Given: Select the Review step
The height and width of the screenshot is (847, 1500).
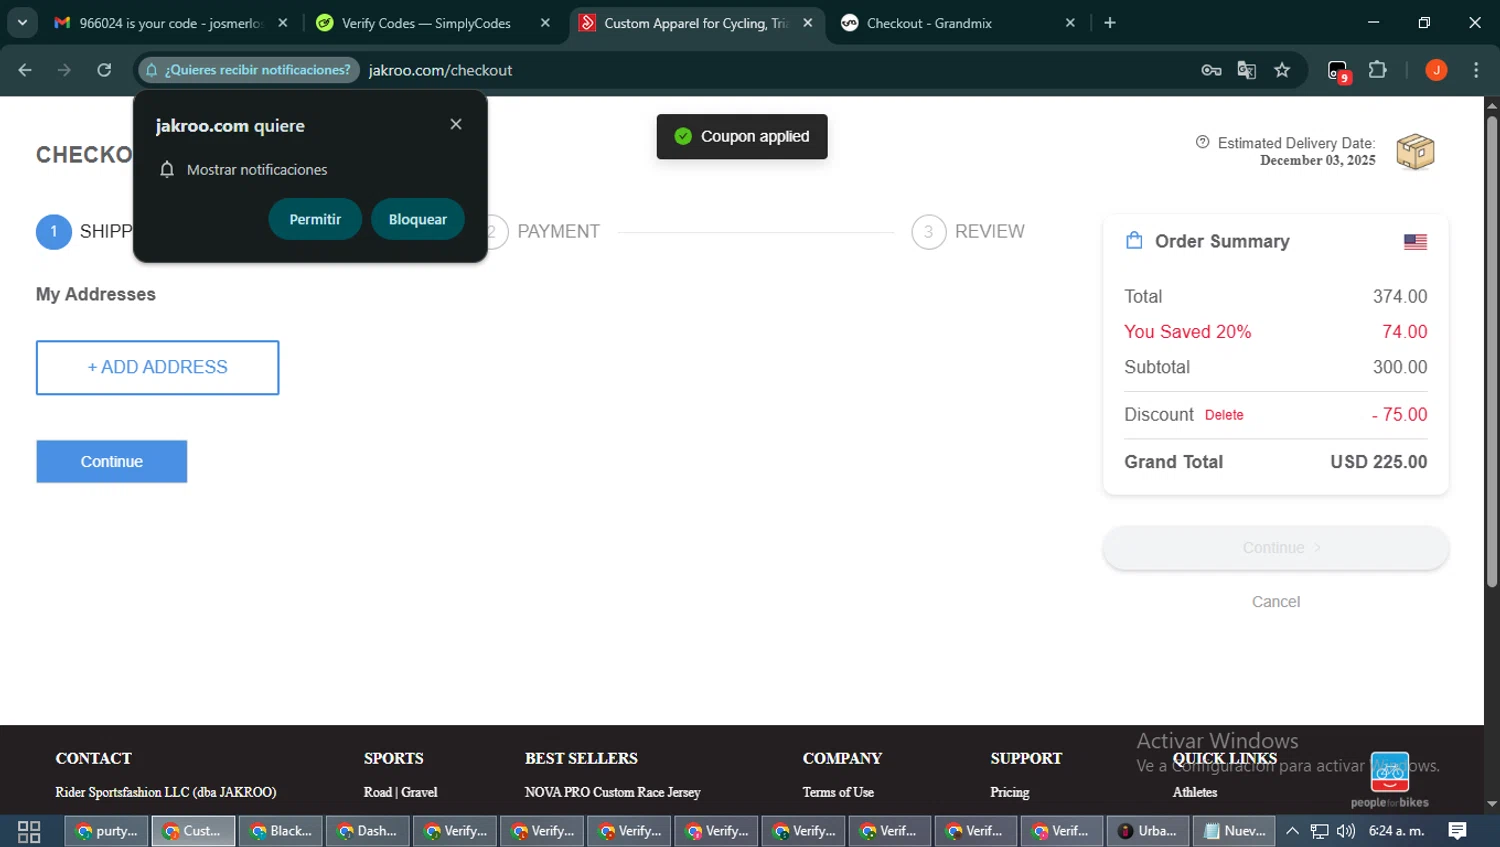Looking at the screenshot, I should click(x=968, y=232).
